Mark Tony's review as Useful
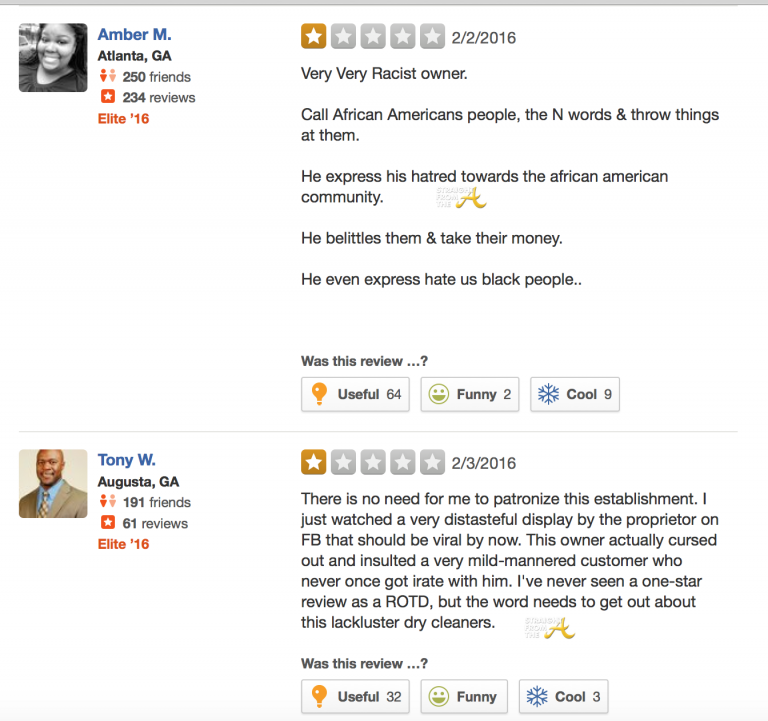768x721 pixels. pyautogui.click(x=356, y=696)
